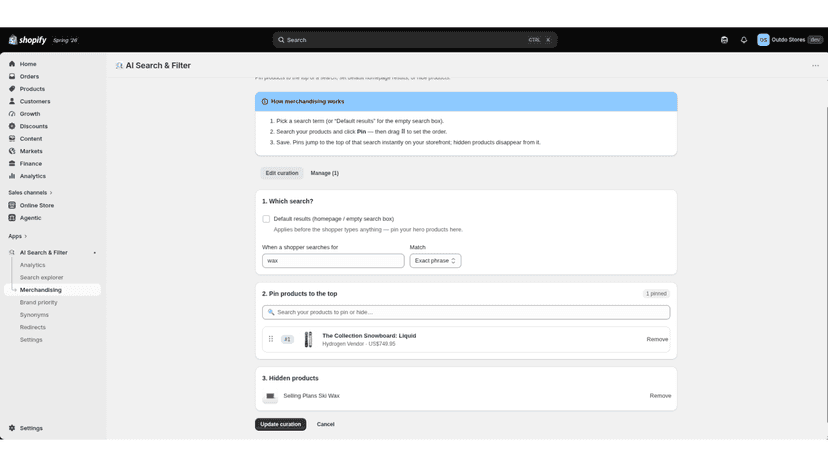The height and width of the screenshot is (466, 828).
Task: Switch to the Edit curation tab
Action: 281,173
